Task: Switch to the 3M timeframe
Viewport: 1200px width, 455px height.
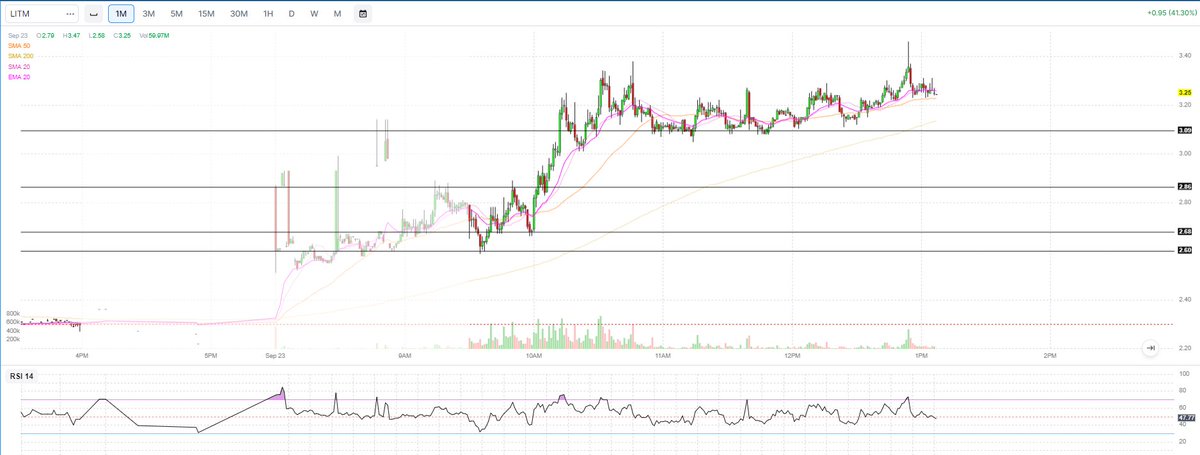Action: [x=148, y=14]
